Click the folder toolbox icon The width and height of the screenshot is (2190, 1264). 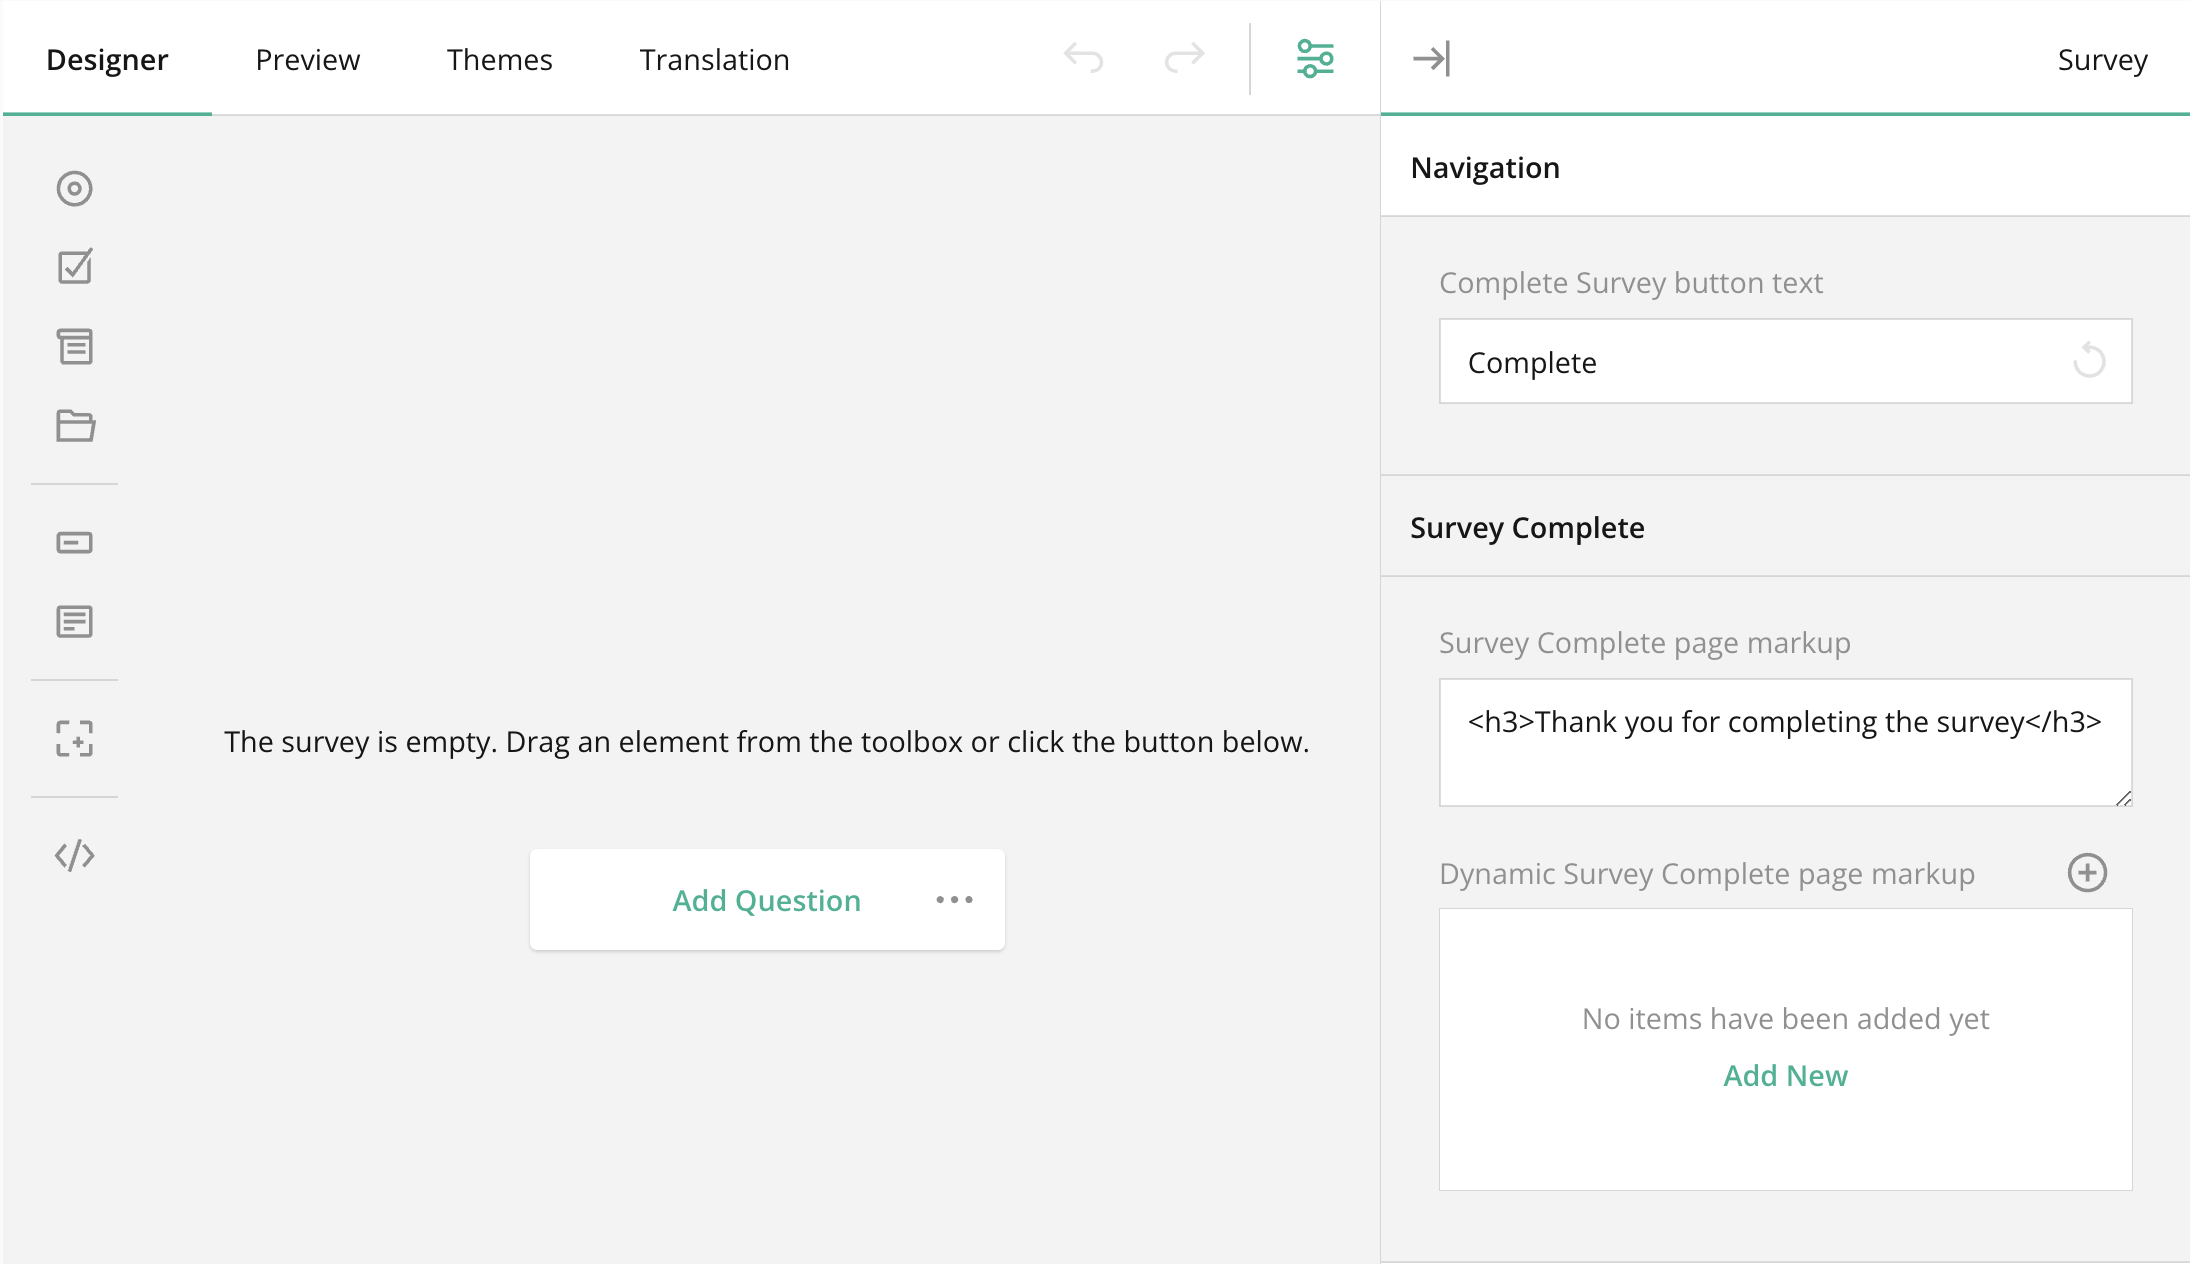pyautogui.click(x=74, y=426)
